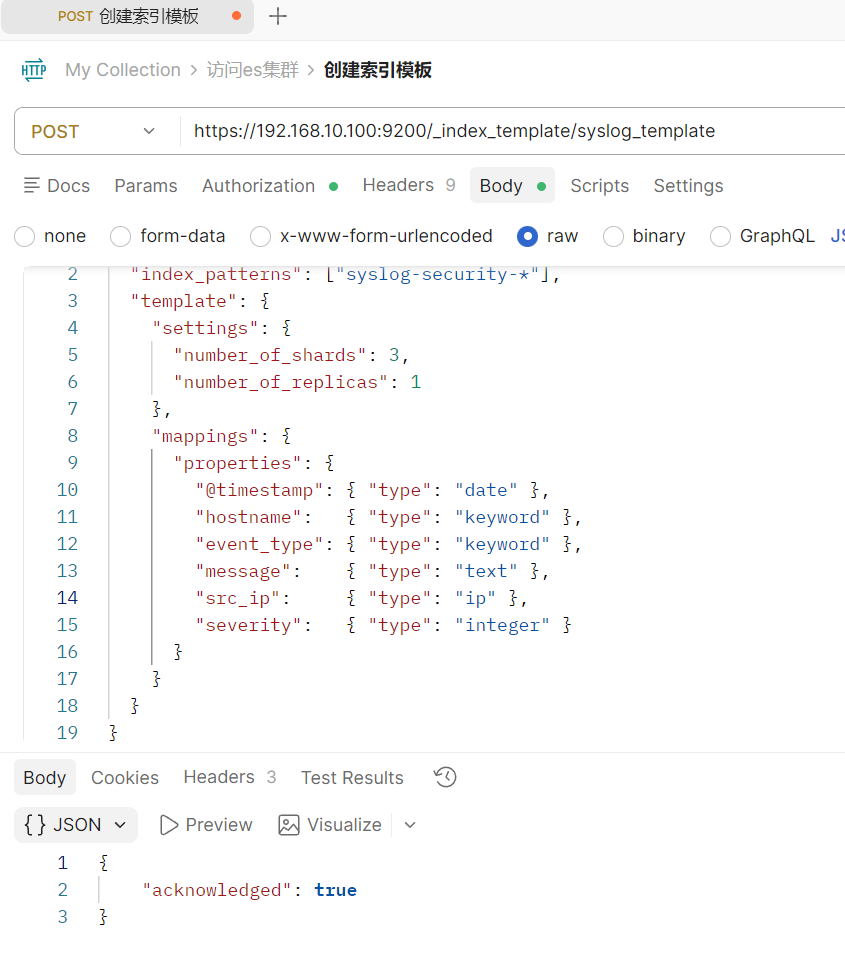Click the HTTP request type icon
The height and width of the screenshot is (972, 845).
click(x=34, y=70)
